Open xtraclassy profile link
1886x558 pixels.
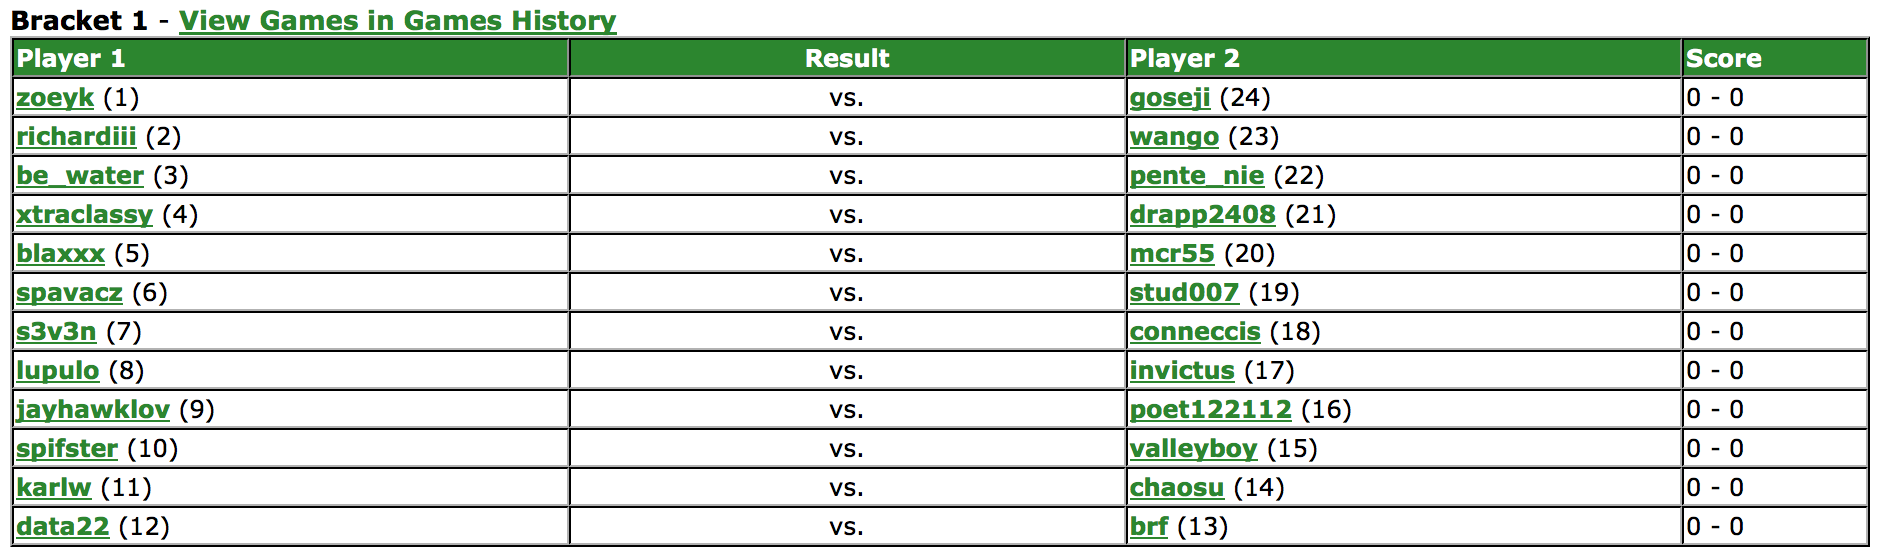[x=84, y=215]
